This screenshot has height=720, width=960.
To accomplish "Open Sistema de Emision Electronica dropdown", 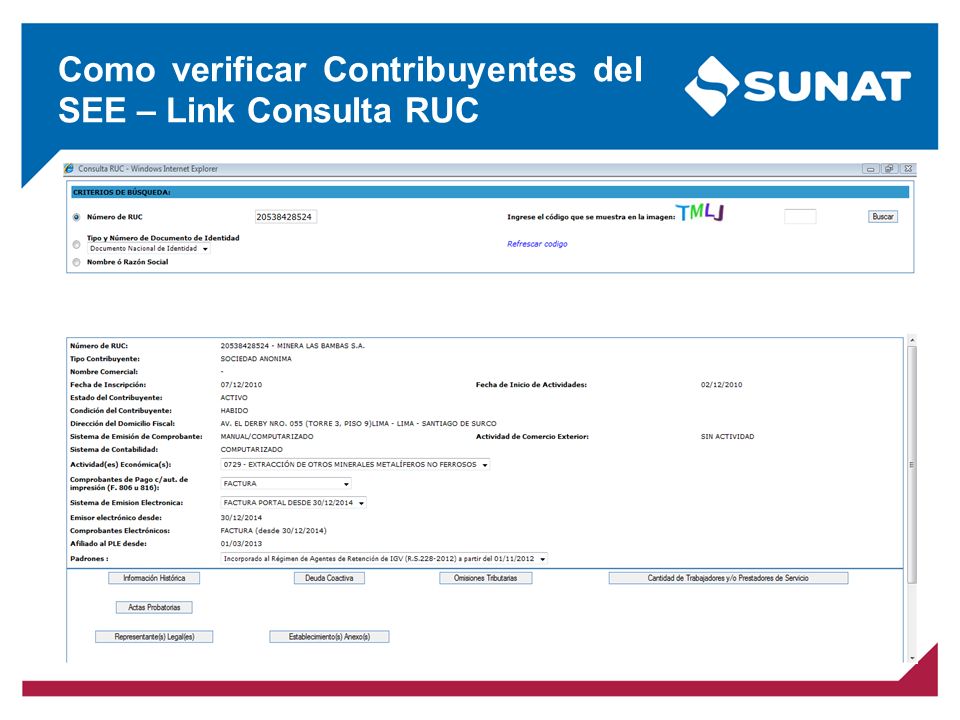I will [293, 503].
